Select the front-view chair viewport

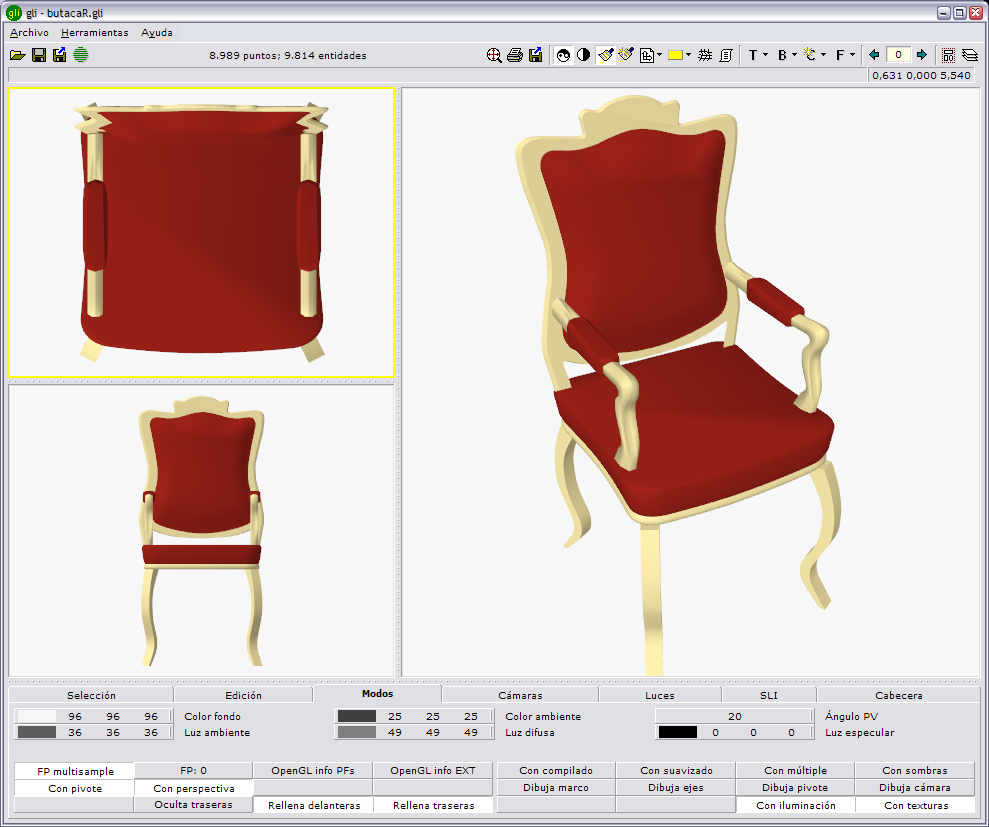pyautogui.click(x=202, y=530)
